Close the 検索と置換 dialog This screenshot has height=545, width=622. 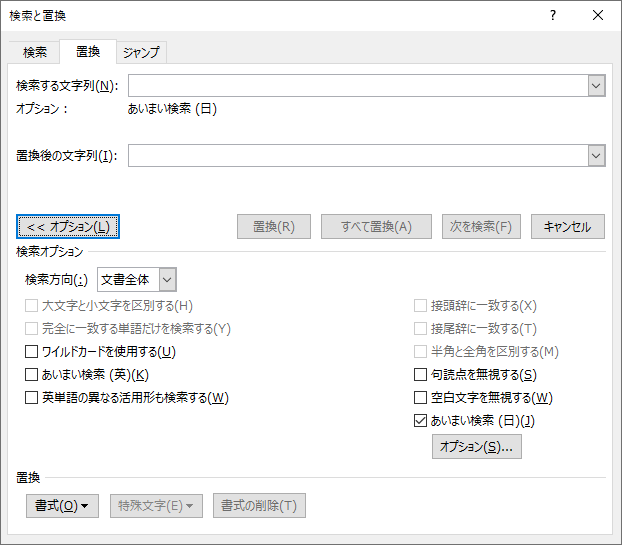point(598,15)
